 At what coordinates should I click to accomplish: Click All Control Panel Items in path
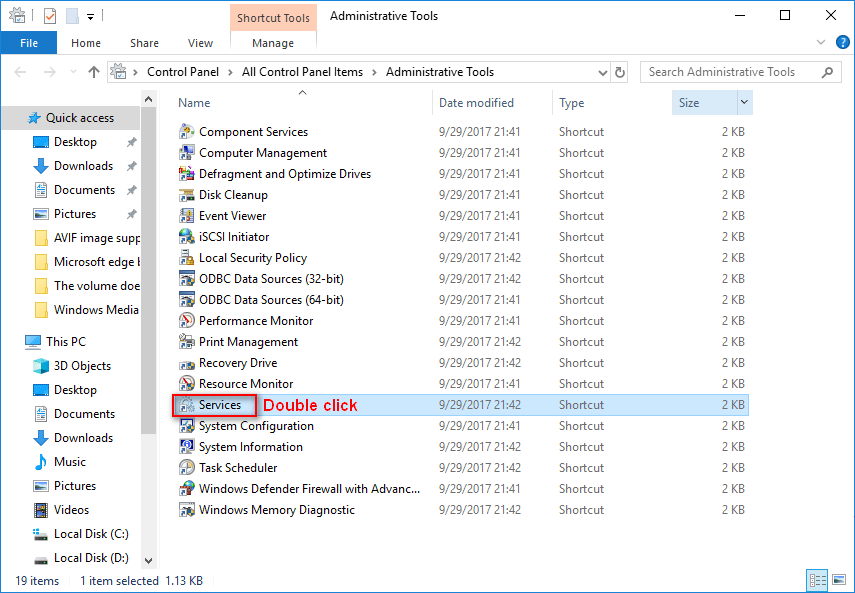pos(303,72)
